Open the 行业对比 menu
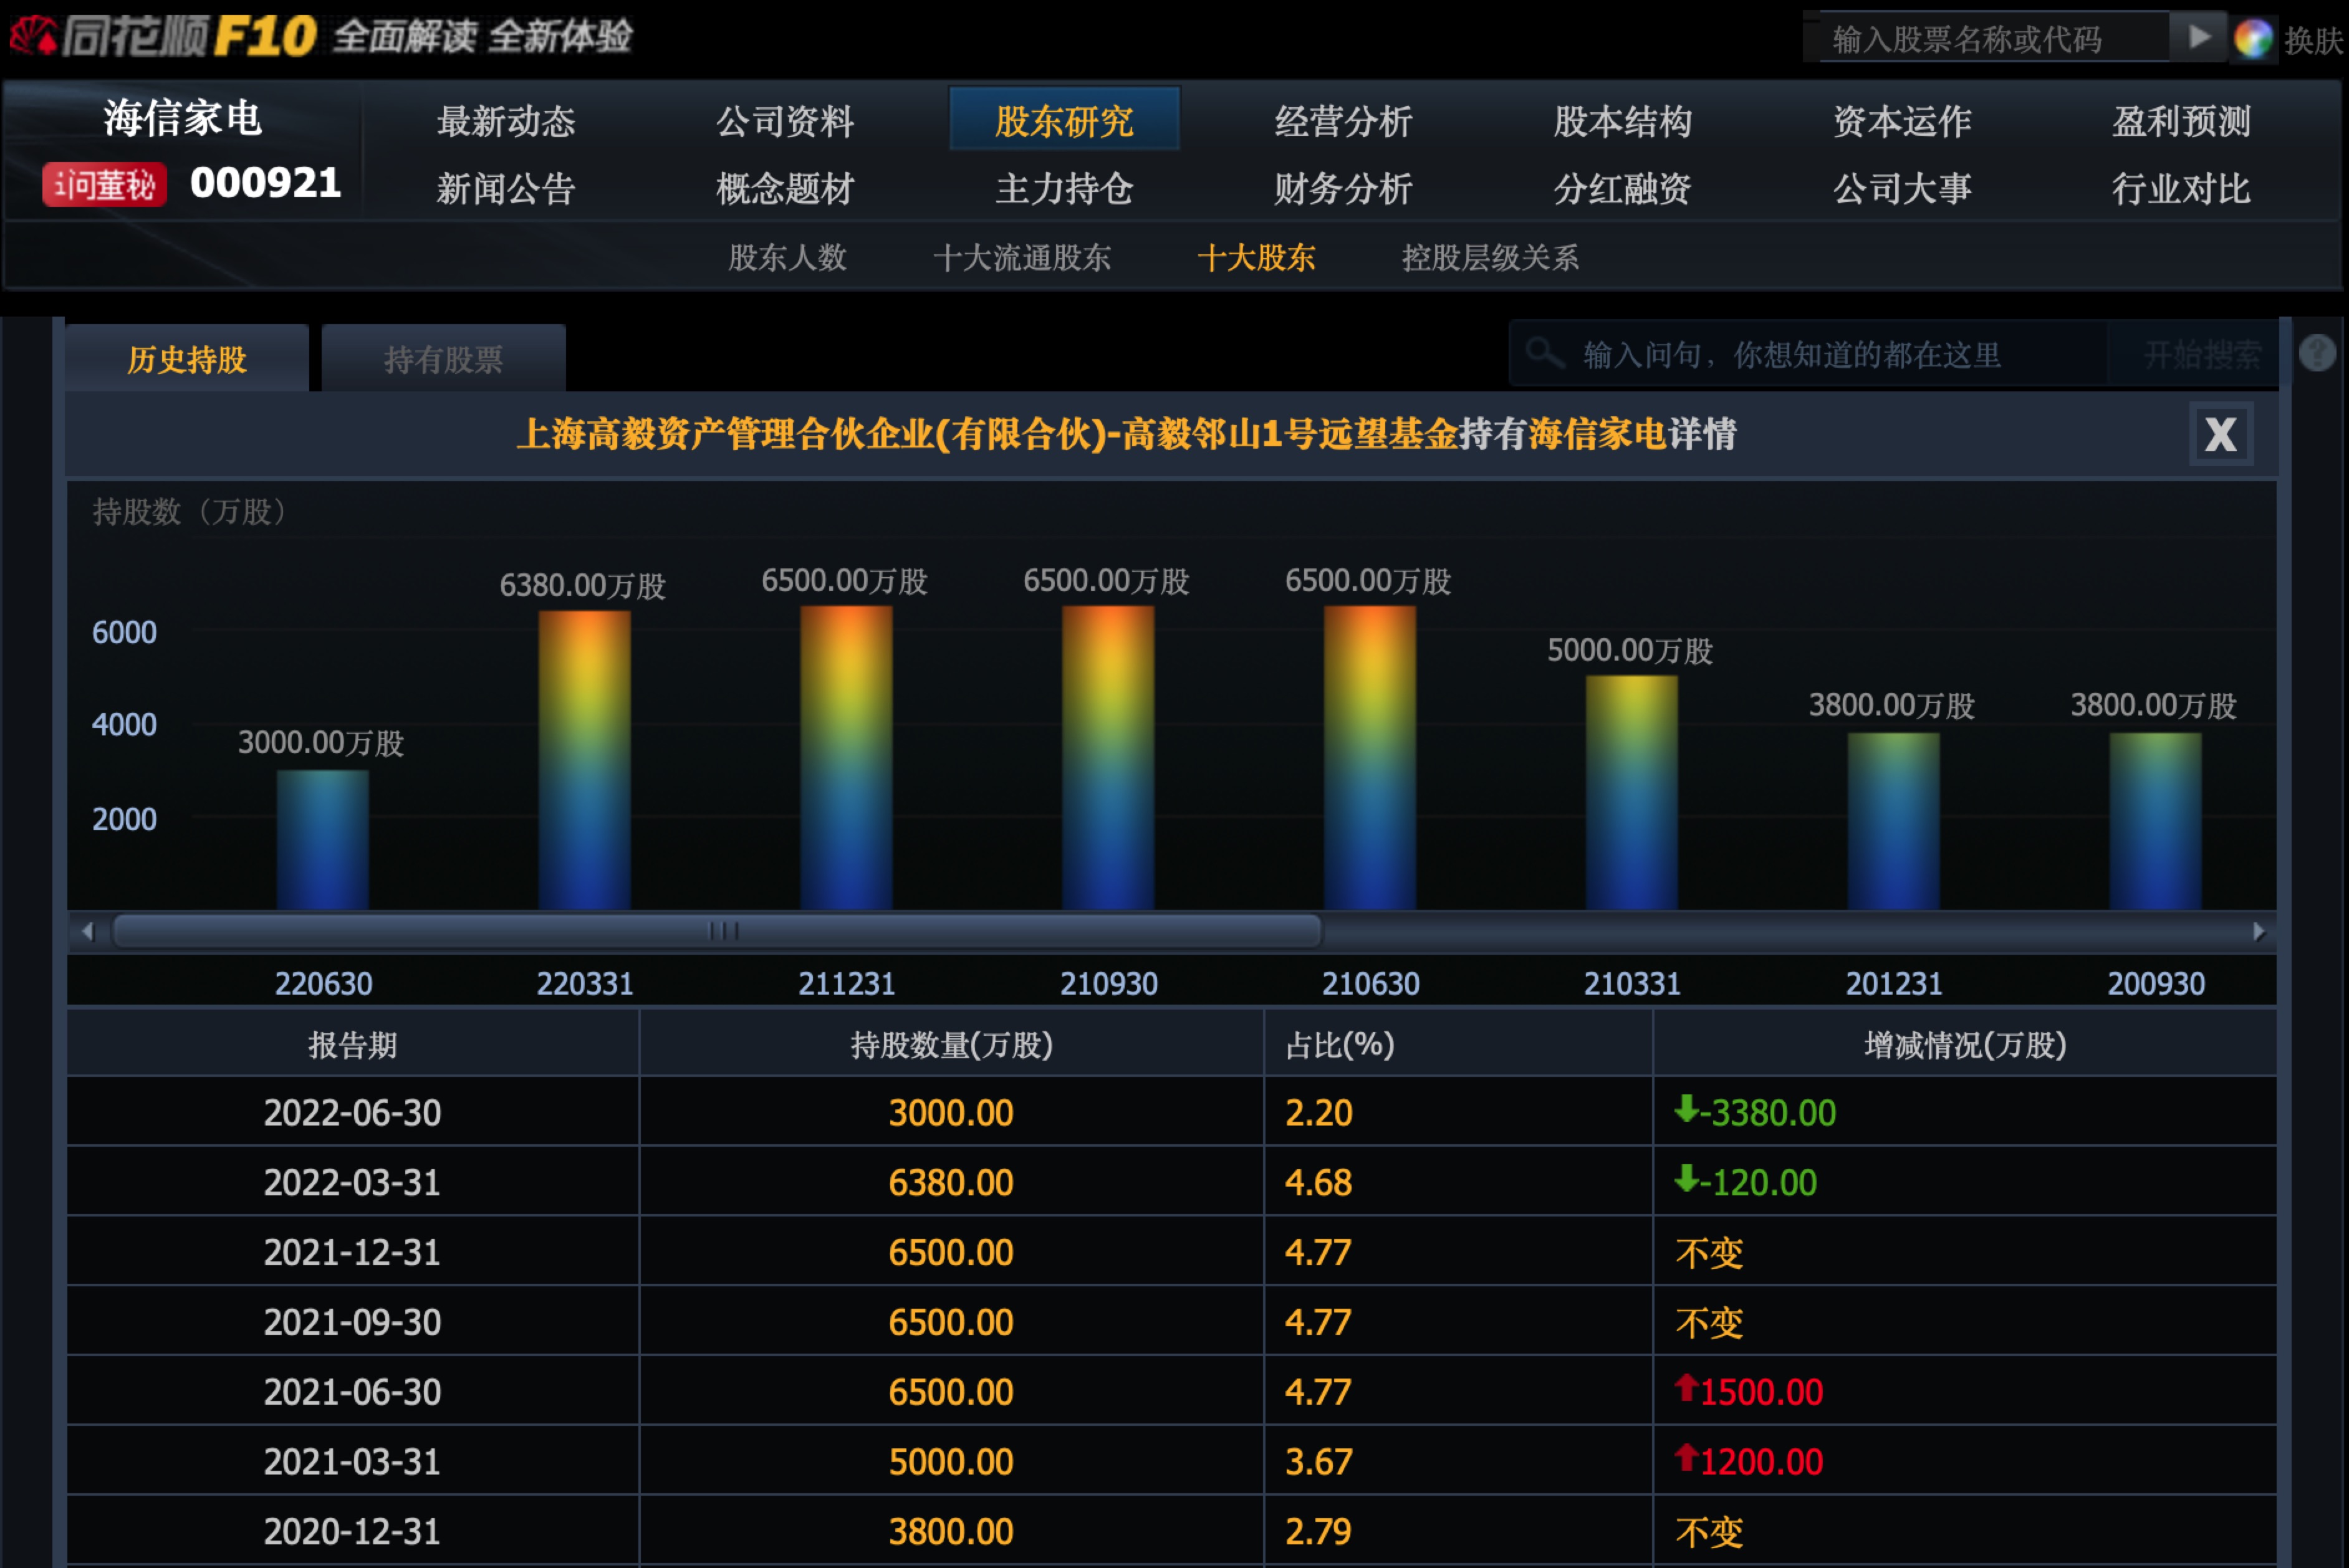 2181,188
